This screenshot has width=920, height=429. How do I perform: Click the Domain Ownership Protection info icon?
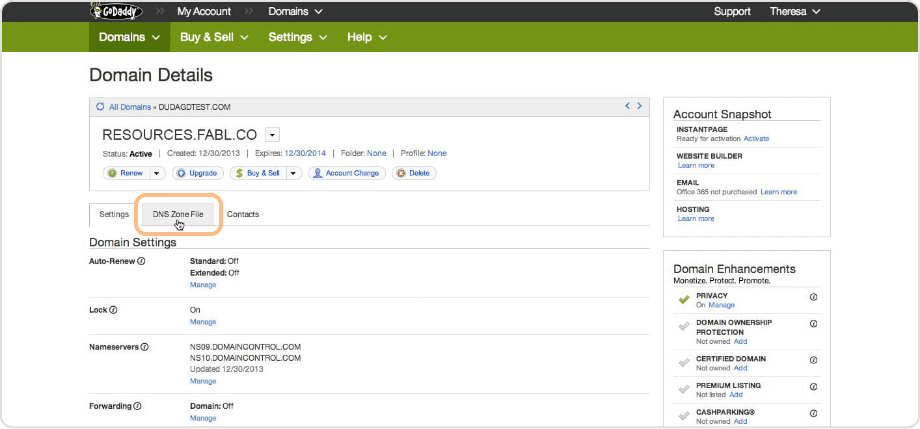pyautogui.click(x=813, y=323)
